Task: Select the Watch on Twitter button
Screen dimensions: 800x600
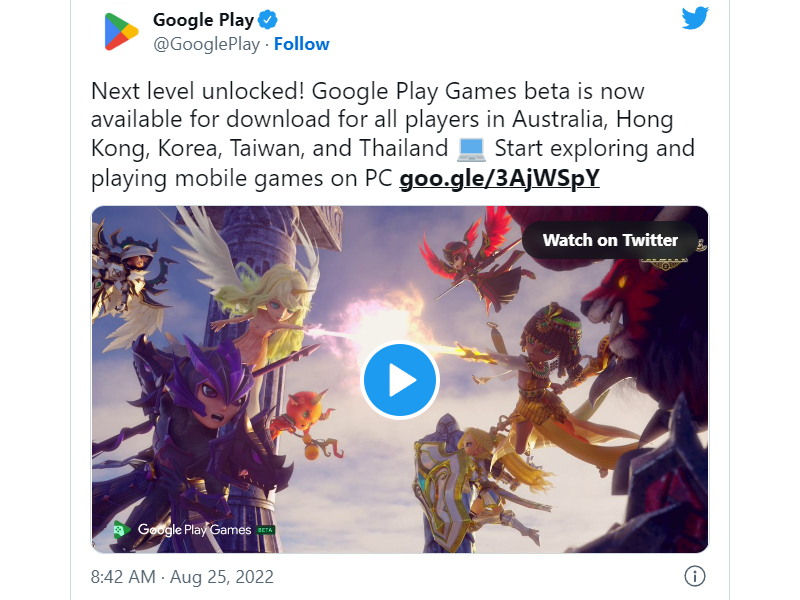Action: [610, 240]
